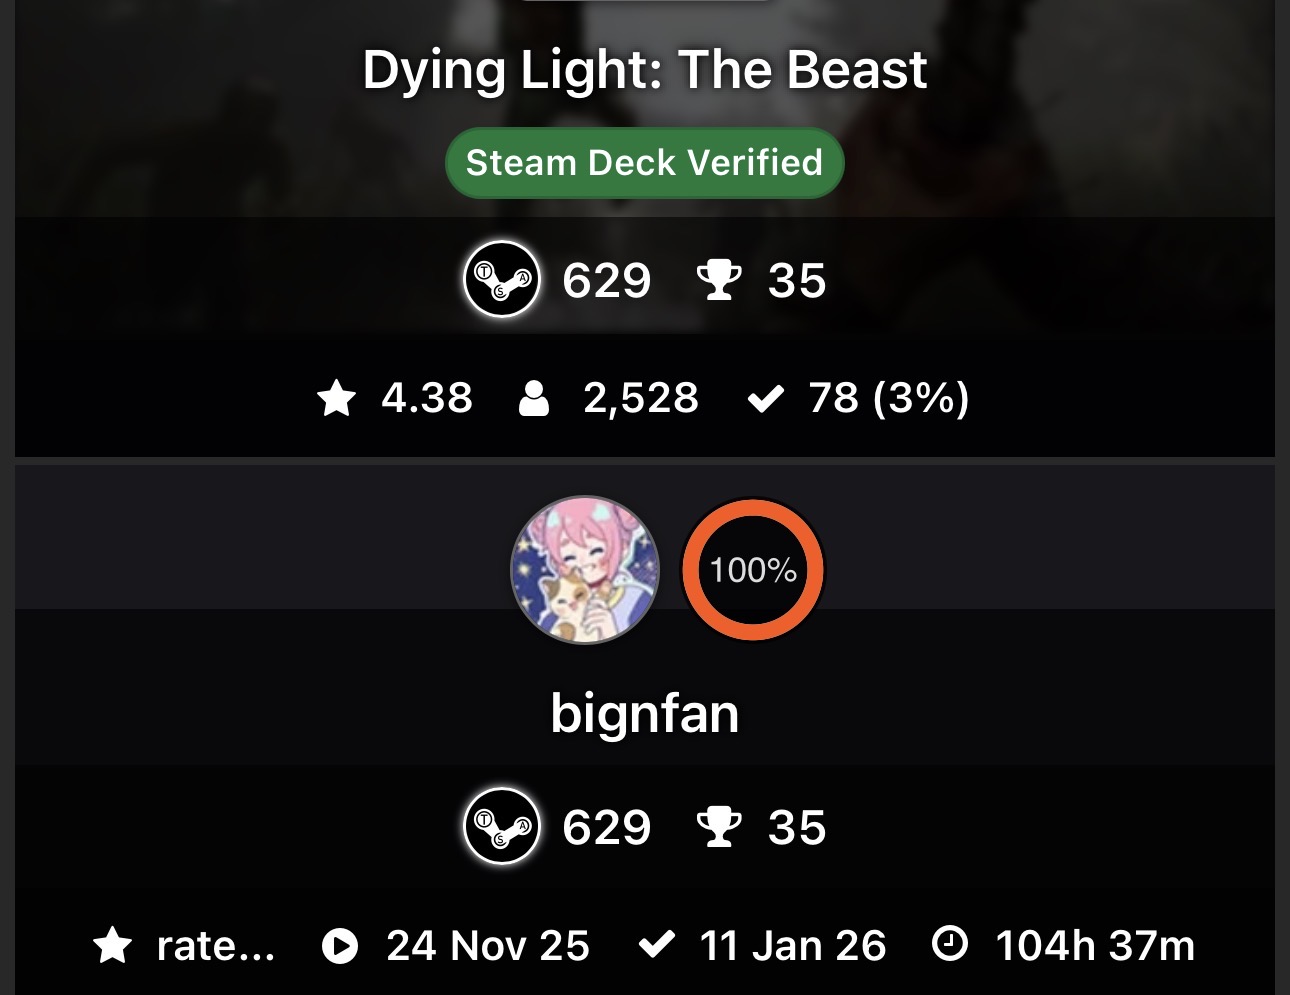Click the person icon beside 2,528
1290x995 pixels.
tap(534, 398)
